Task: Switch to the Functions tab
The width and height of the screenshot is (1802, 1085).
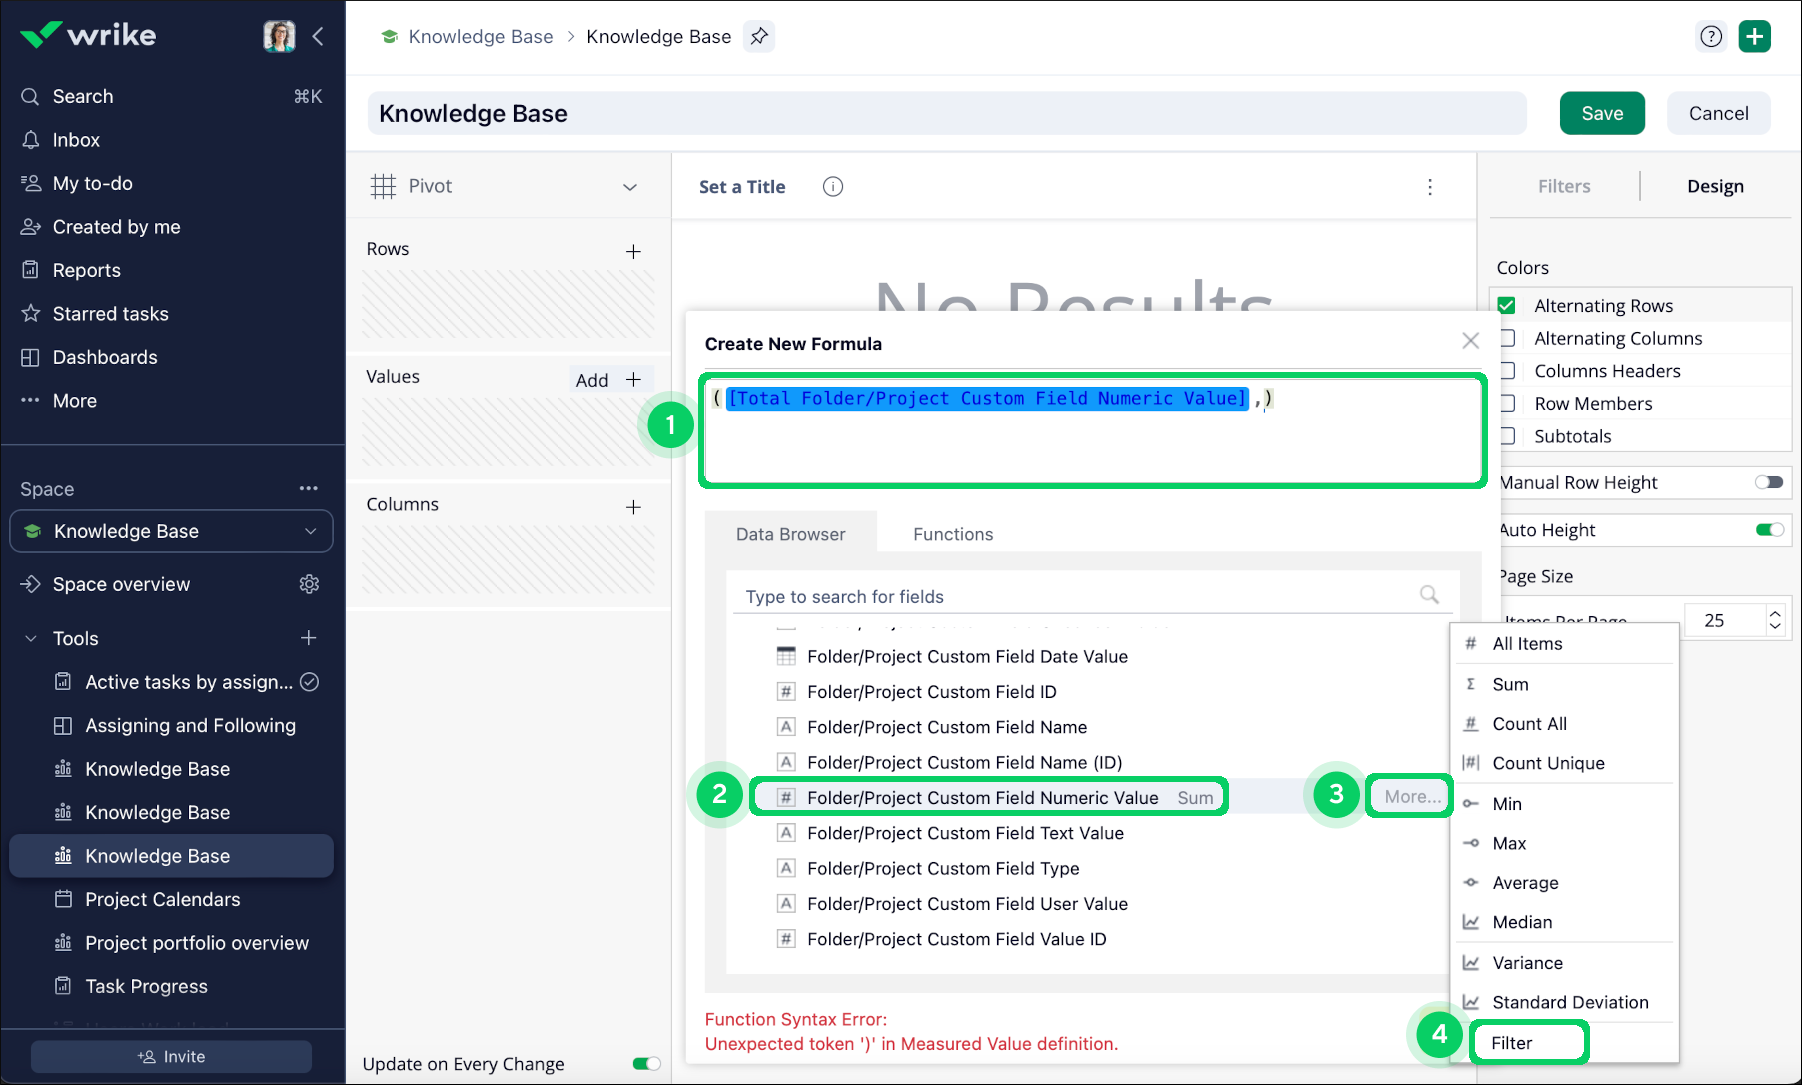Action: (x=952, y=534)
